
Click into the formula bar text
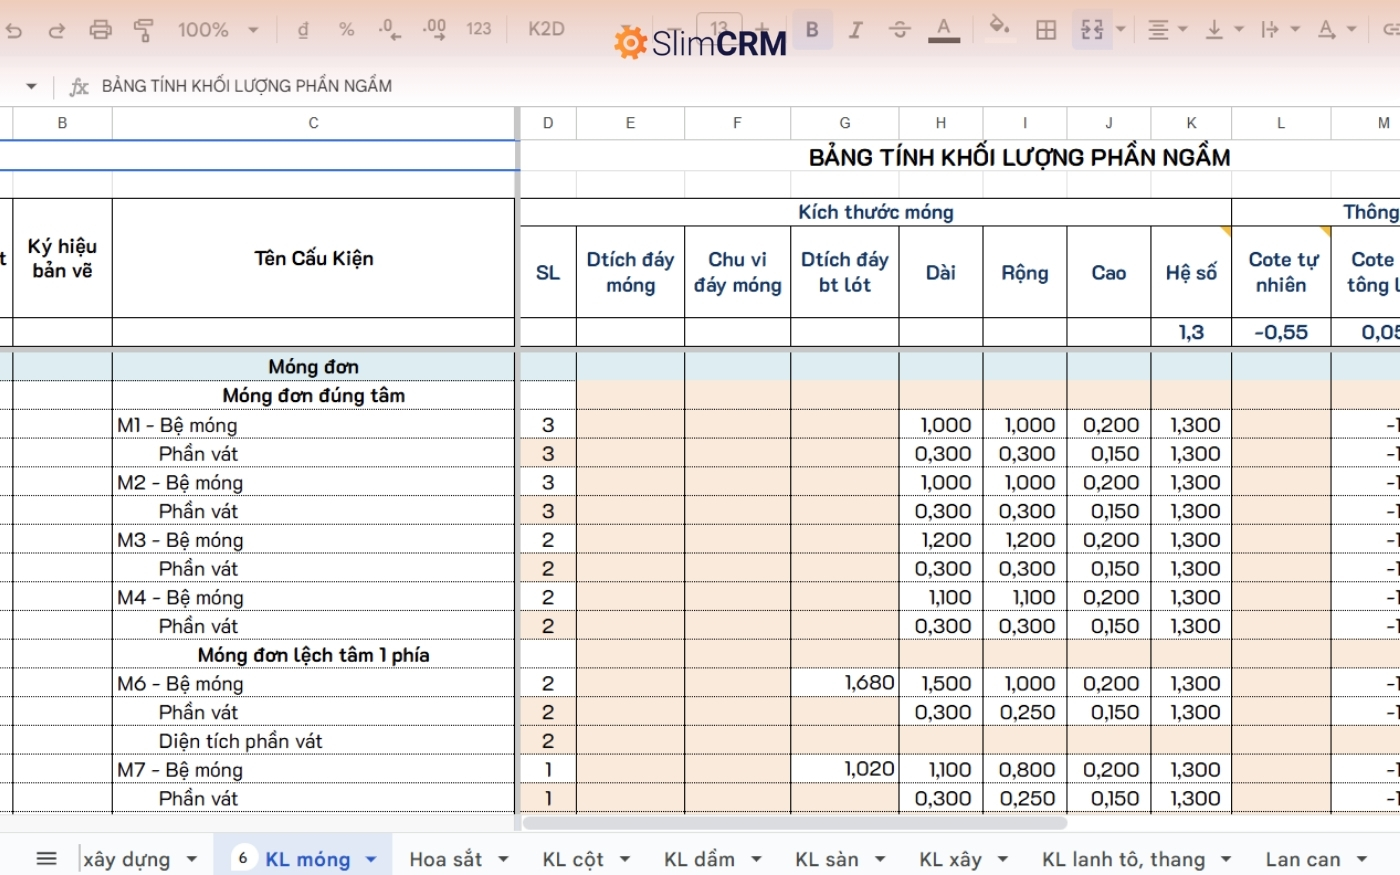click(247, 86)
